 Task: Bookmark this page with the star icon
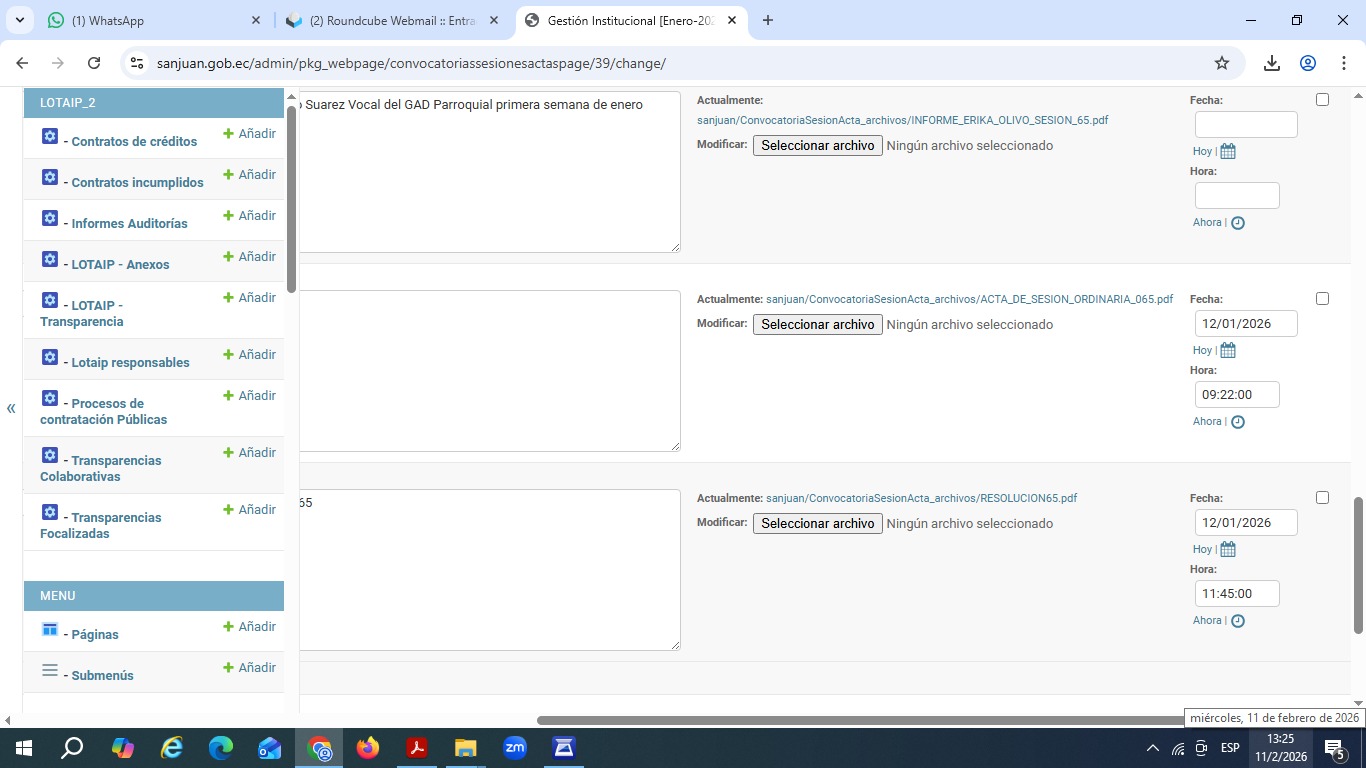point(1221,63)
